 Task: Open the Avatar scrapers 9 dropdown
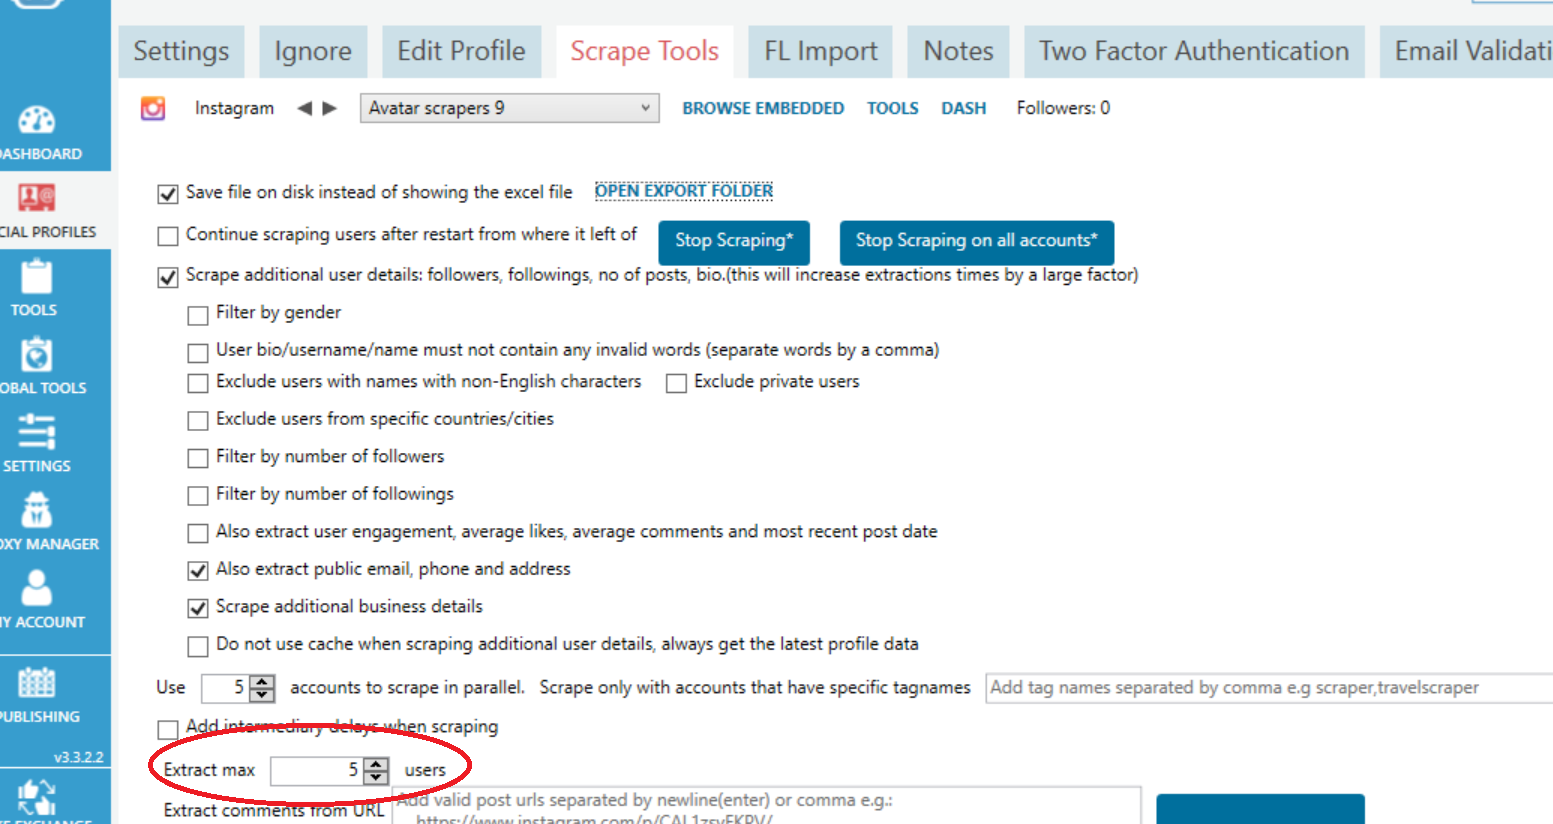(x=509, y=108)
